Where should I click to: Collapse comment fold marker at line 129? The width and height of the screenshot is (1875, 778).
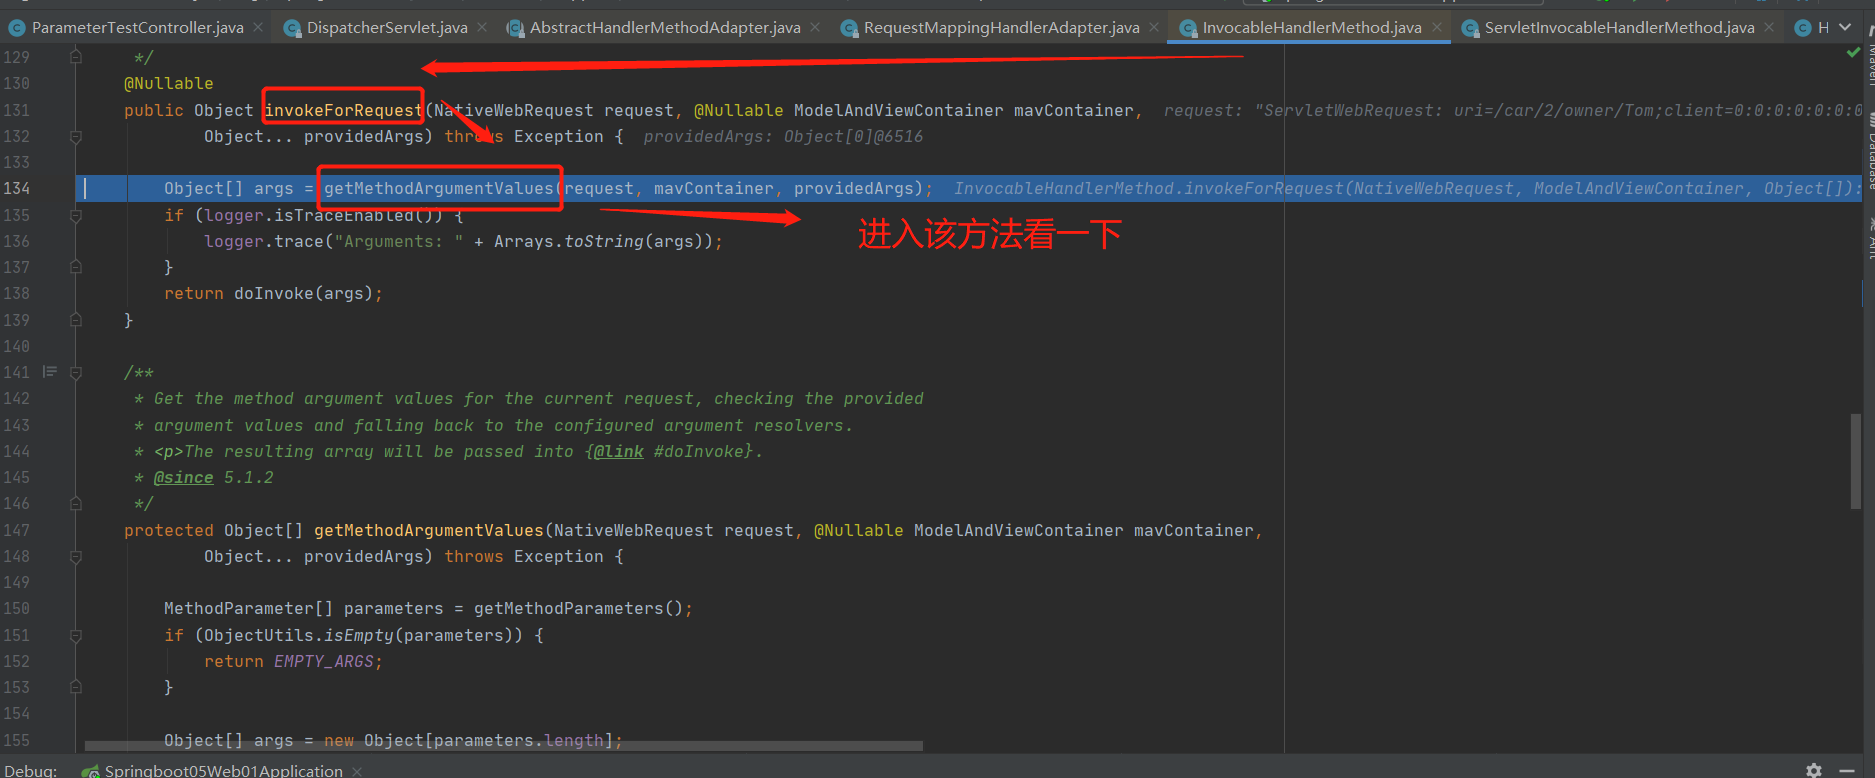click(76, 57)
